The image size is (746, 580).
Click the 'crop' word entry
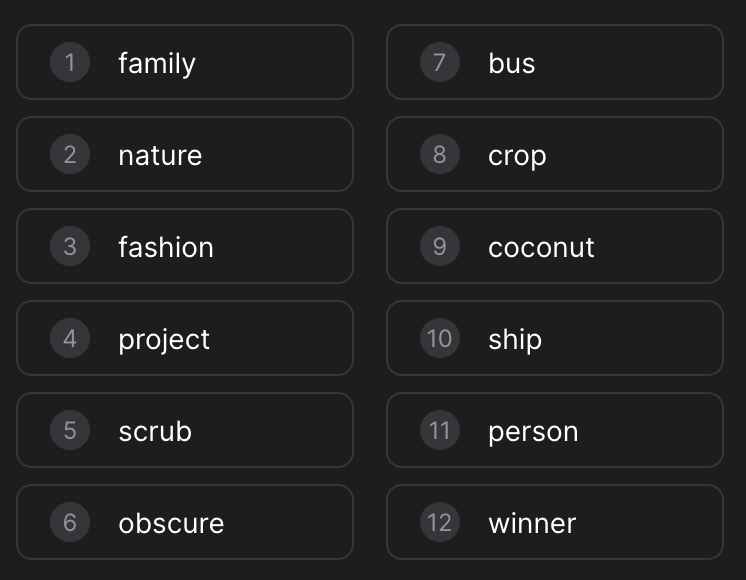(555, 154)
